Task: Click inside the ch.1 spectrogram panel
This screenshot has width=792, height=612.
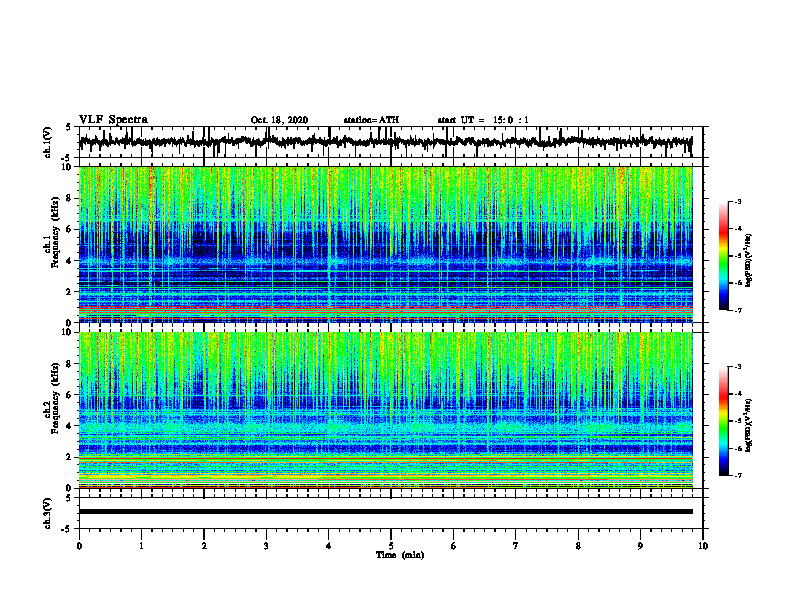Action: (x=385, y=244)
